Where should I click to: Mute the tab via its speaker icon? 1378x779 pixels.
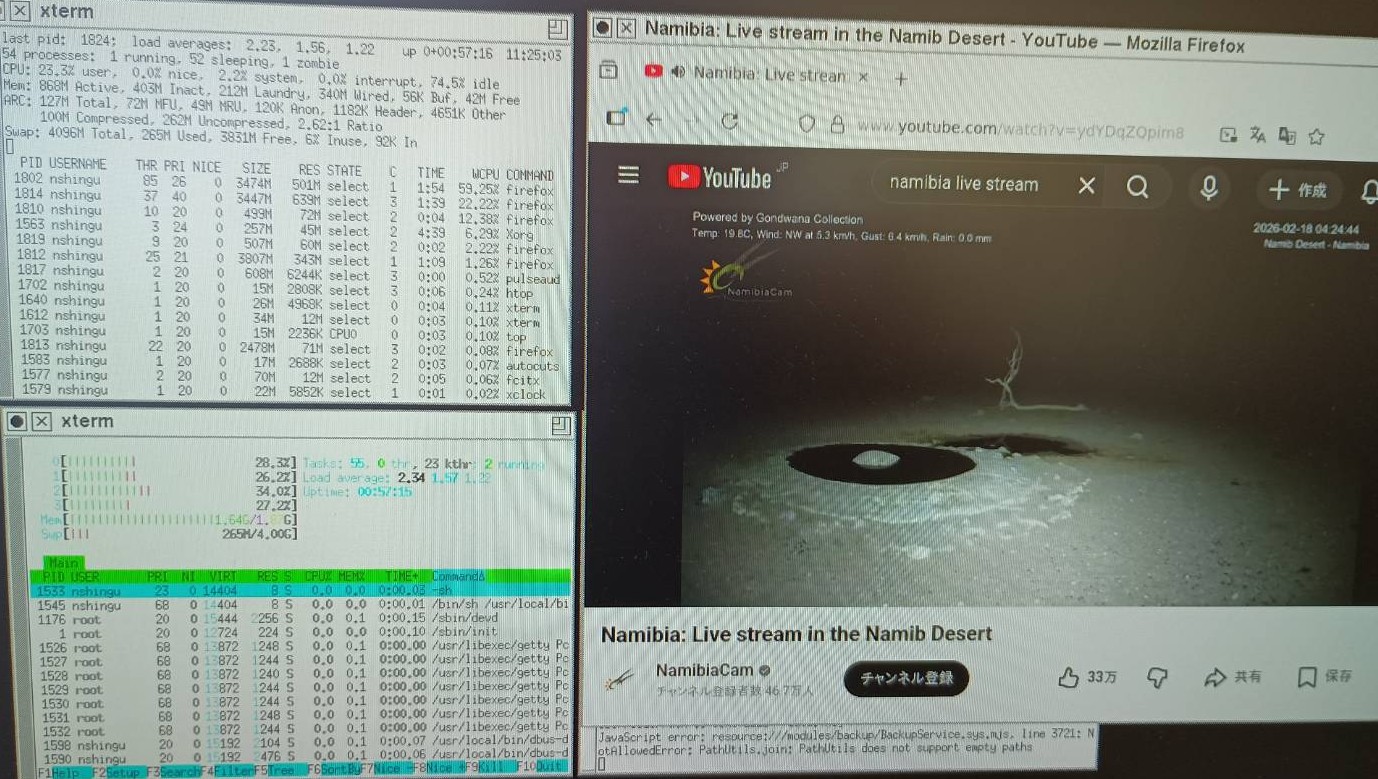click(678, 73)
